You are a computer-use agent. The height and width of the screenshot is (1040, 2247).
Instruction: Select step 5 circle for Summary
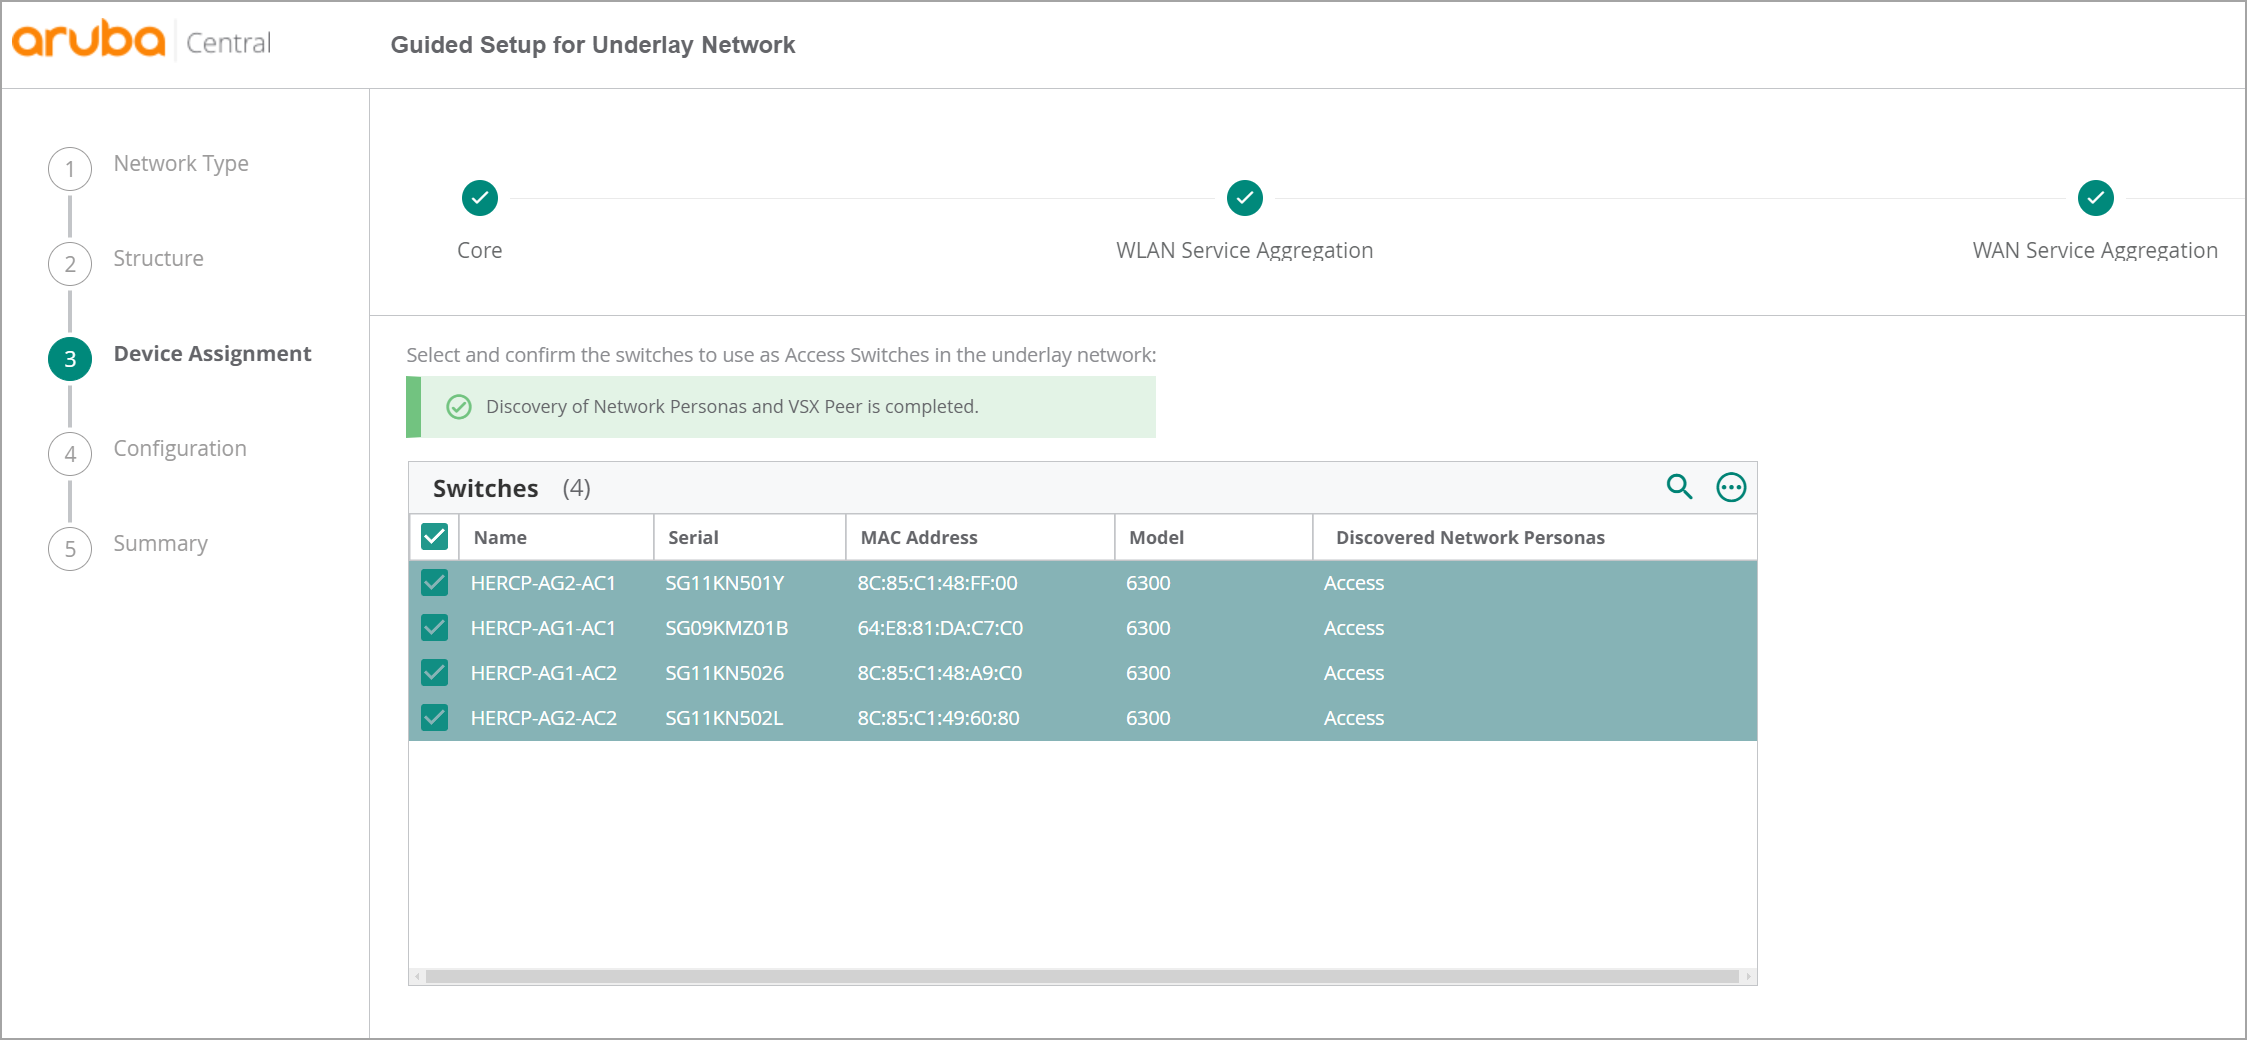pos(70,548)
